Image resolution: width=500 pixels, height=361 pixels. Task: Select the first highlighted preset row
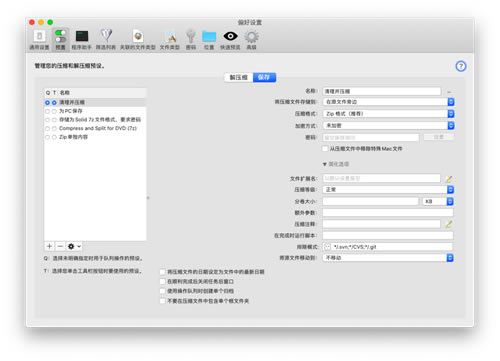(95, 103)
